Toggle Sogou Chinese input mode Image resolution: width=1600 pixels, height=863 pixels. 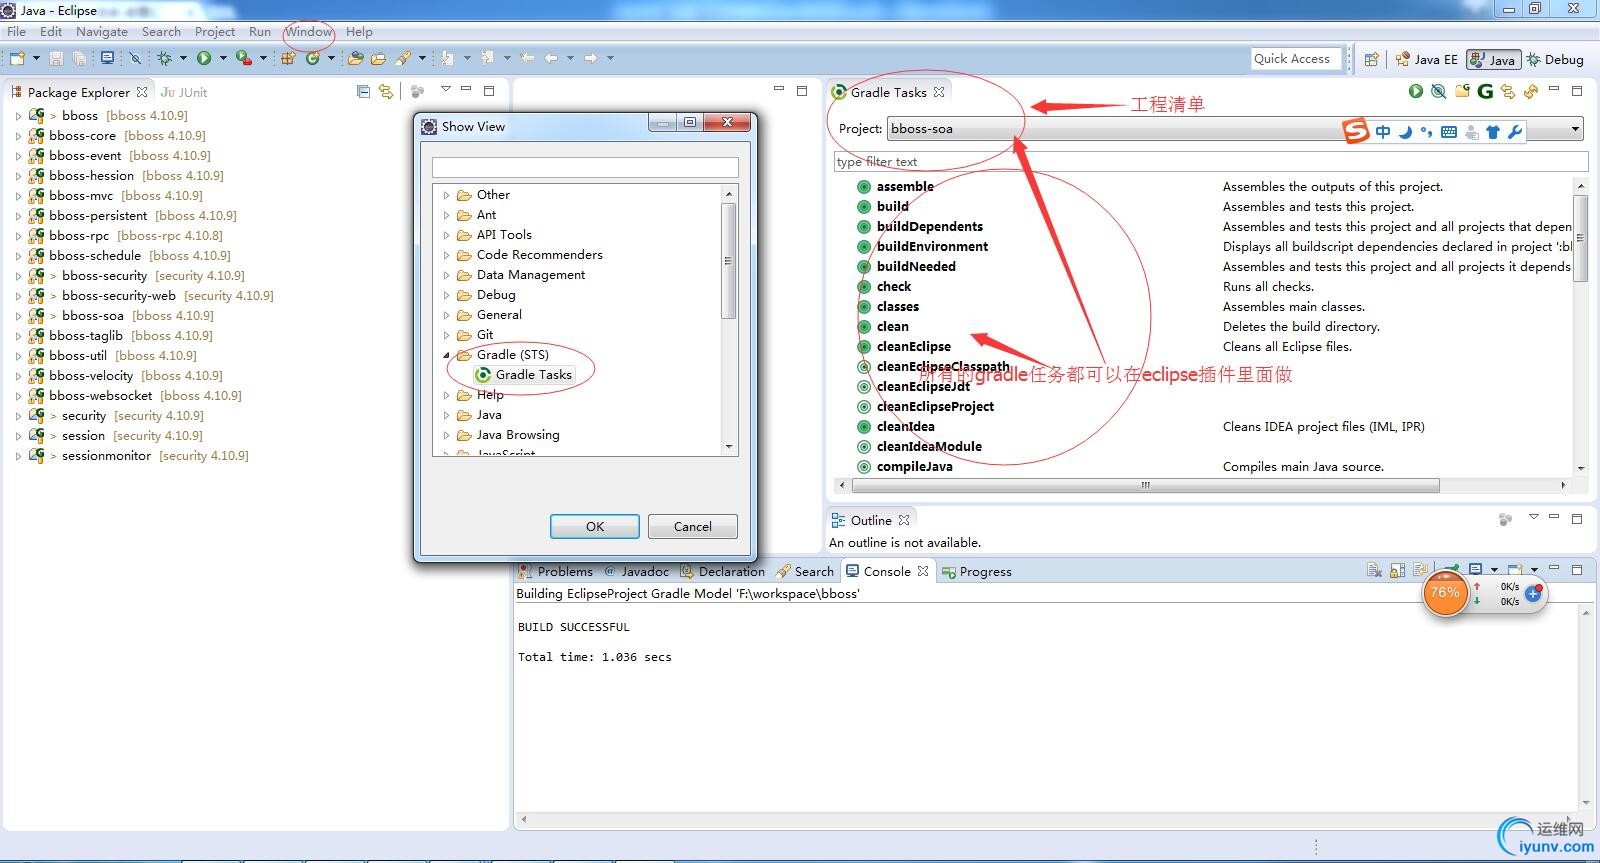click(1383, 132)
